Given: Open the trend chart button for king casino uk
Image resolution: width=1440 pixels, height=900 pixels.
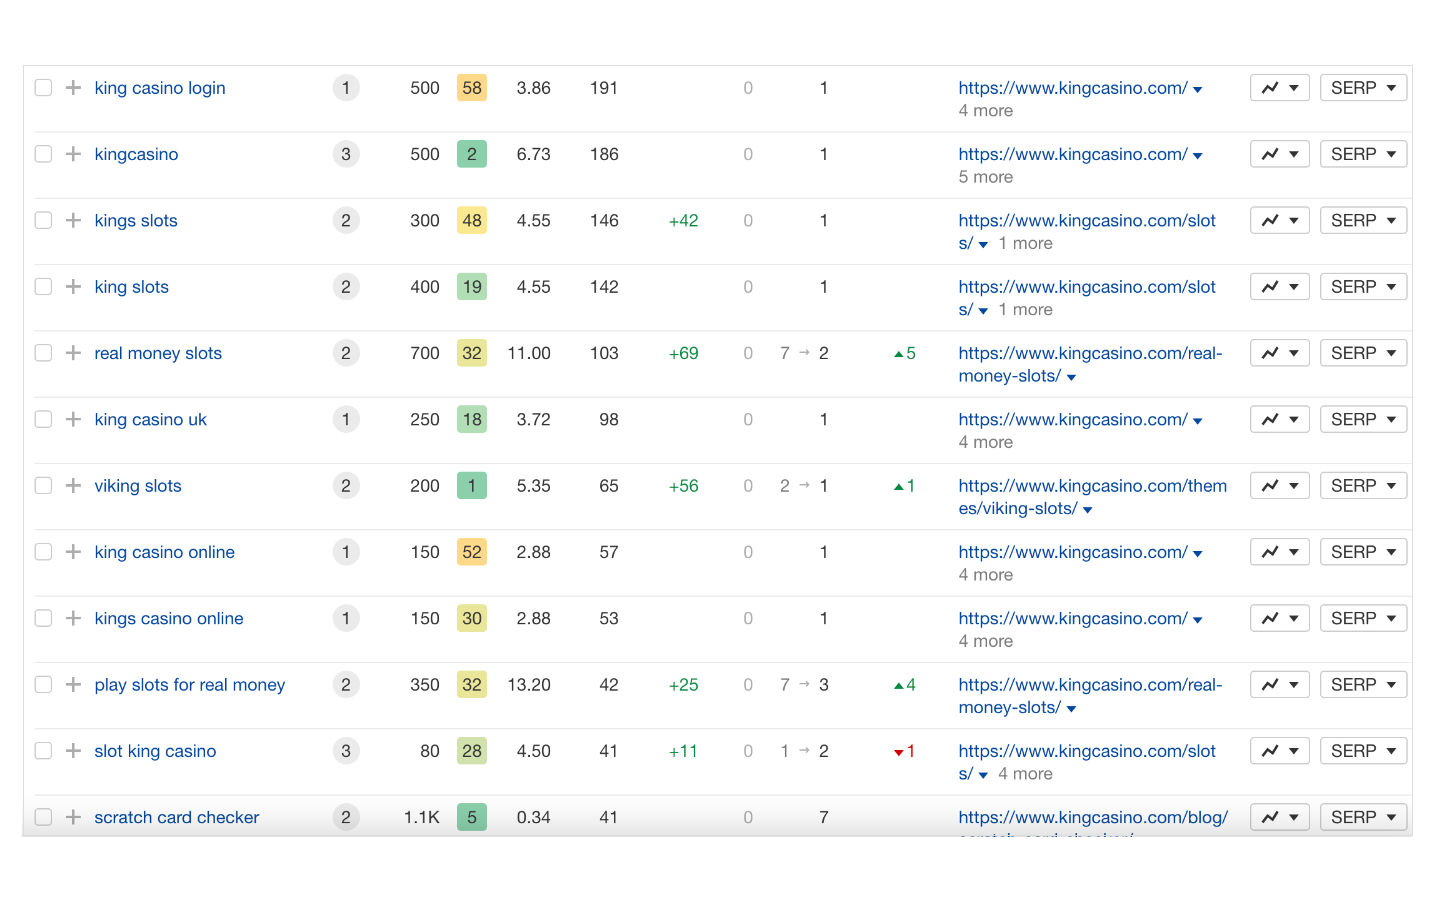Looking at the screenshot, I should (x=1280, y=419).
